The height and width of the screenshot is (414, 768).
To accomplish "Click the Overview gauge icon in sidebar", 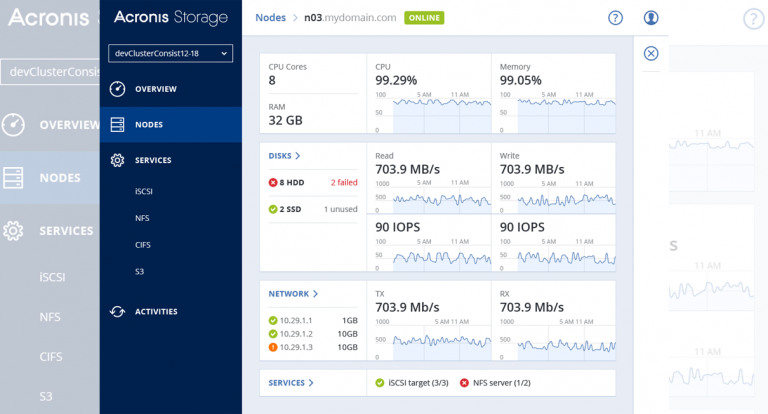I will 118,89.
